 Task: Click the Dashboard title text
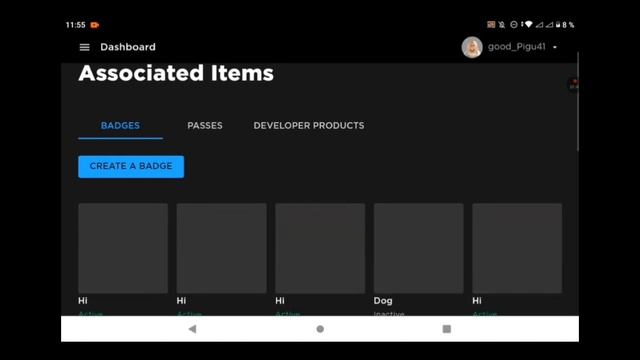[x=128, y=47]
